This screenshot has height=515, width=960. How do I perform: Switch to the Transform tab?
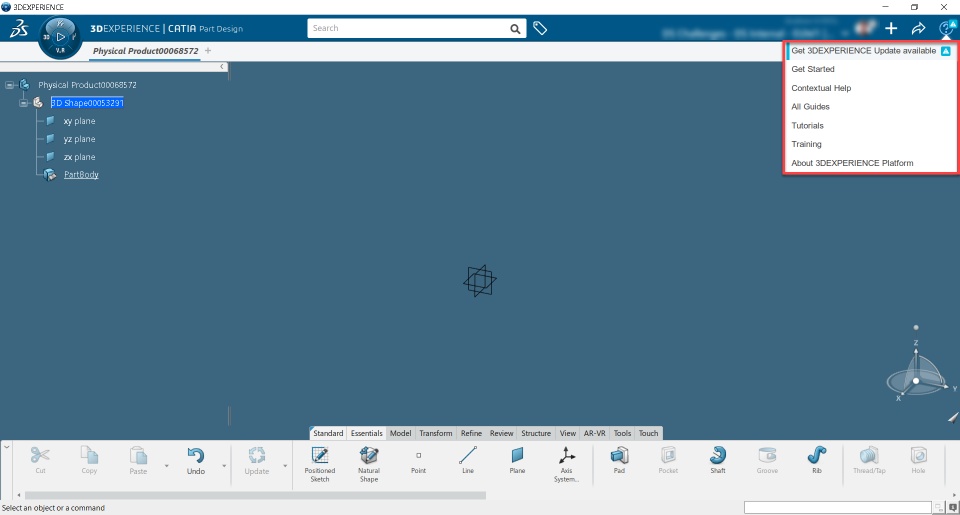(x=436, y=433)
